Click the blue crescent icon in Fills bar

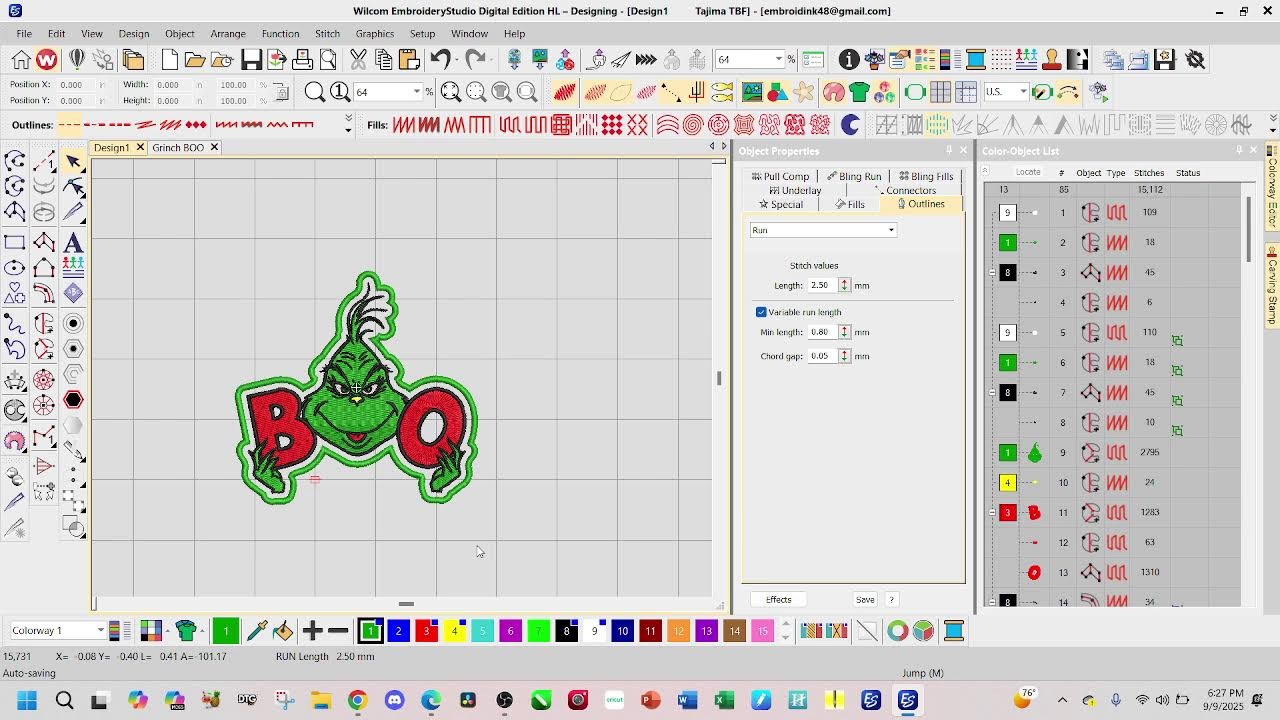[851, 125]
